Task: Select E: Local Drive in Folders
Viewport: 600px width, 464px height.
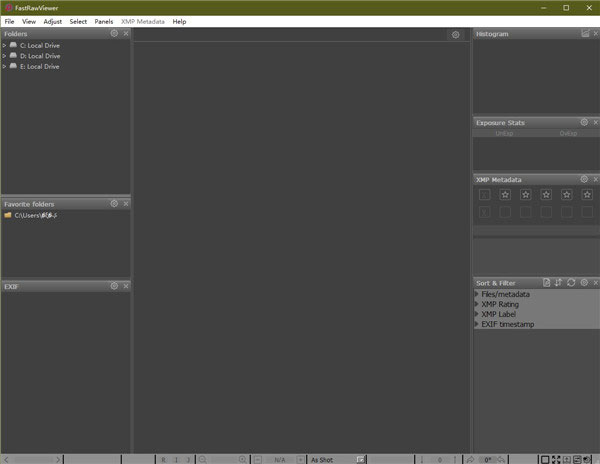Action: tap(39, 66)
